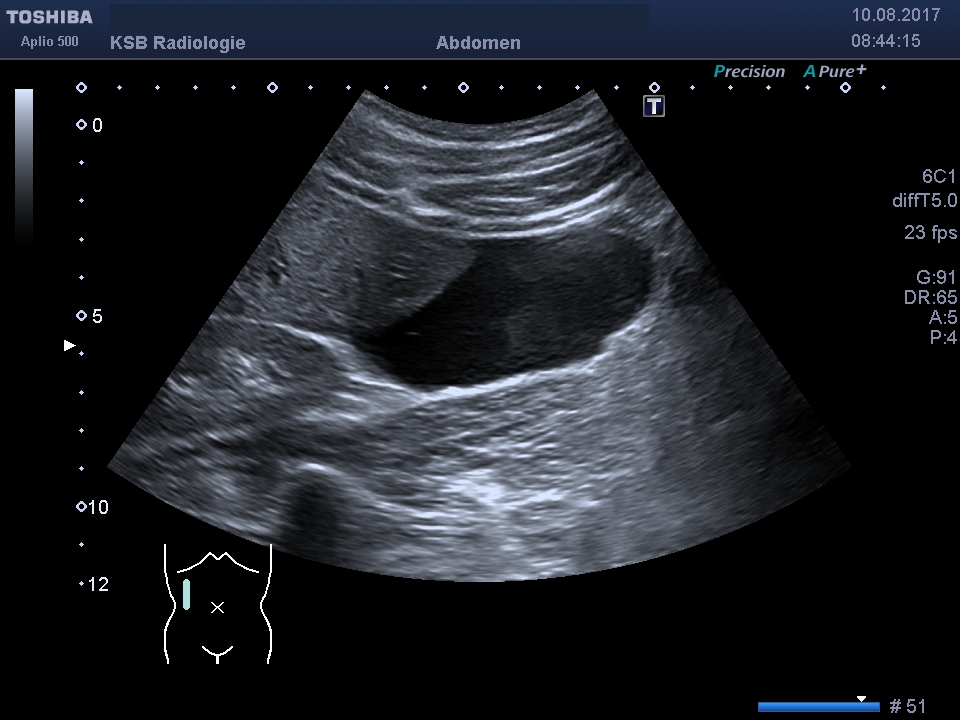Screen dimensions: 960x720
Task: Click the 'TOSHIBA' logo text
Action: tap(50, 17)
